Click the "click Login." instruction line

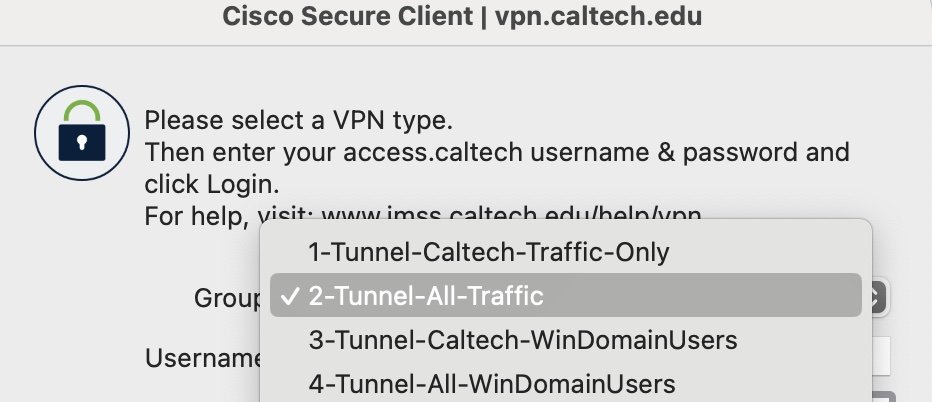click(213, 184)
